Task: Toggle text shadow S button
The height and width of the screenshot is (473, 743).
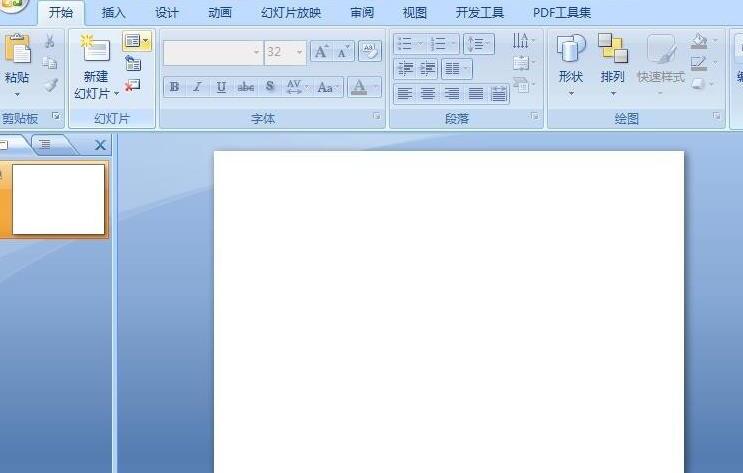Action: [x=270, y=87]
